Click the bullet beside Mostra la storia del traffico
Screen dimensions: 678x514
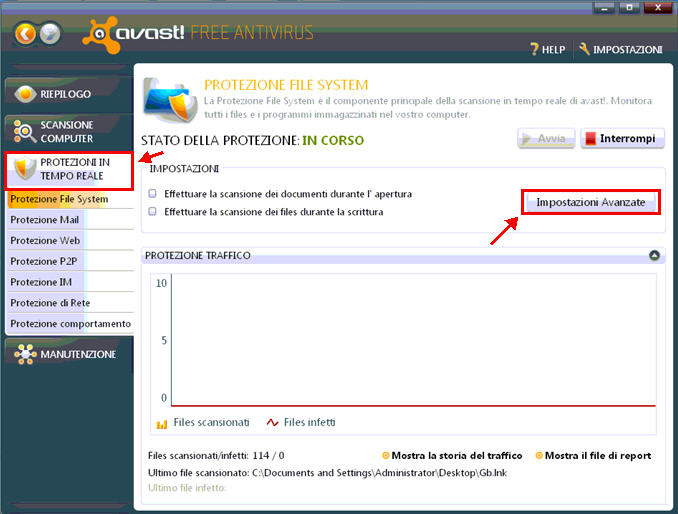tap(386, 456)
